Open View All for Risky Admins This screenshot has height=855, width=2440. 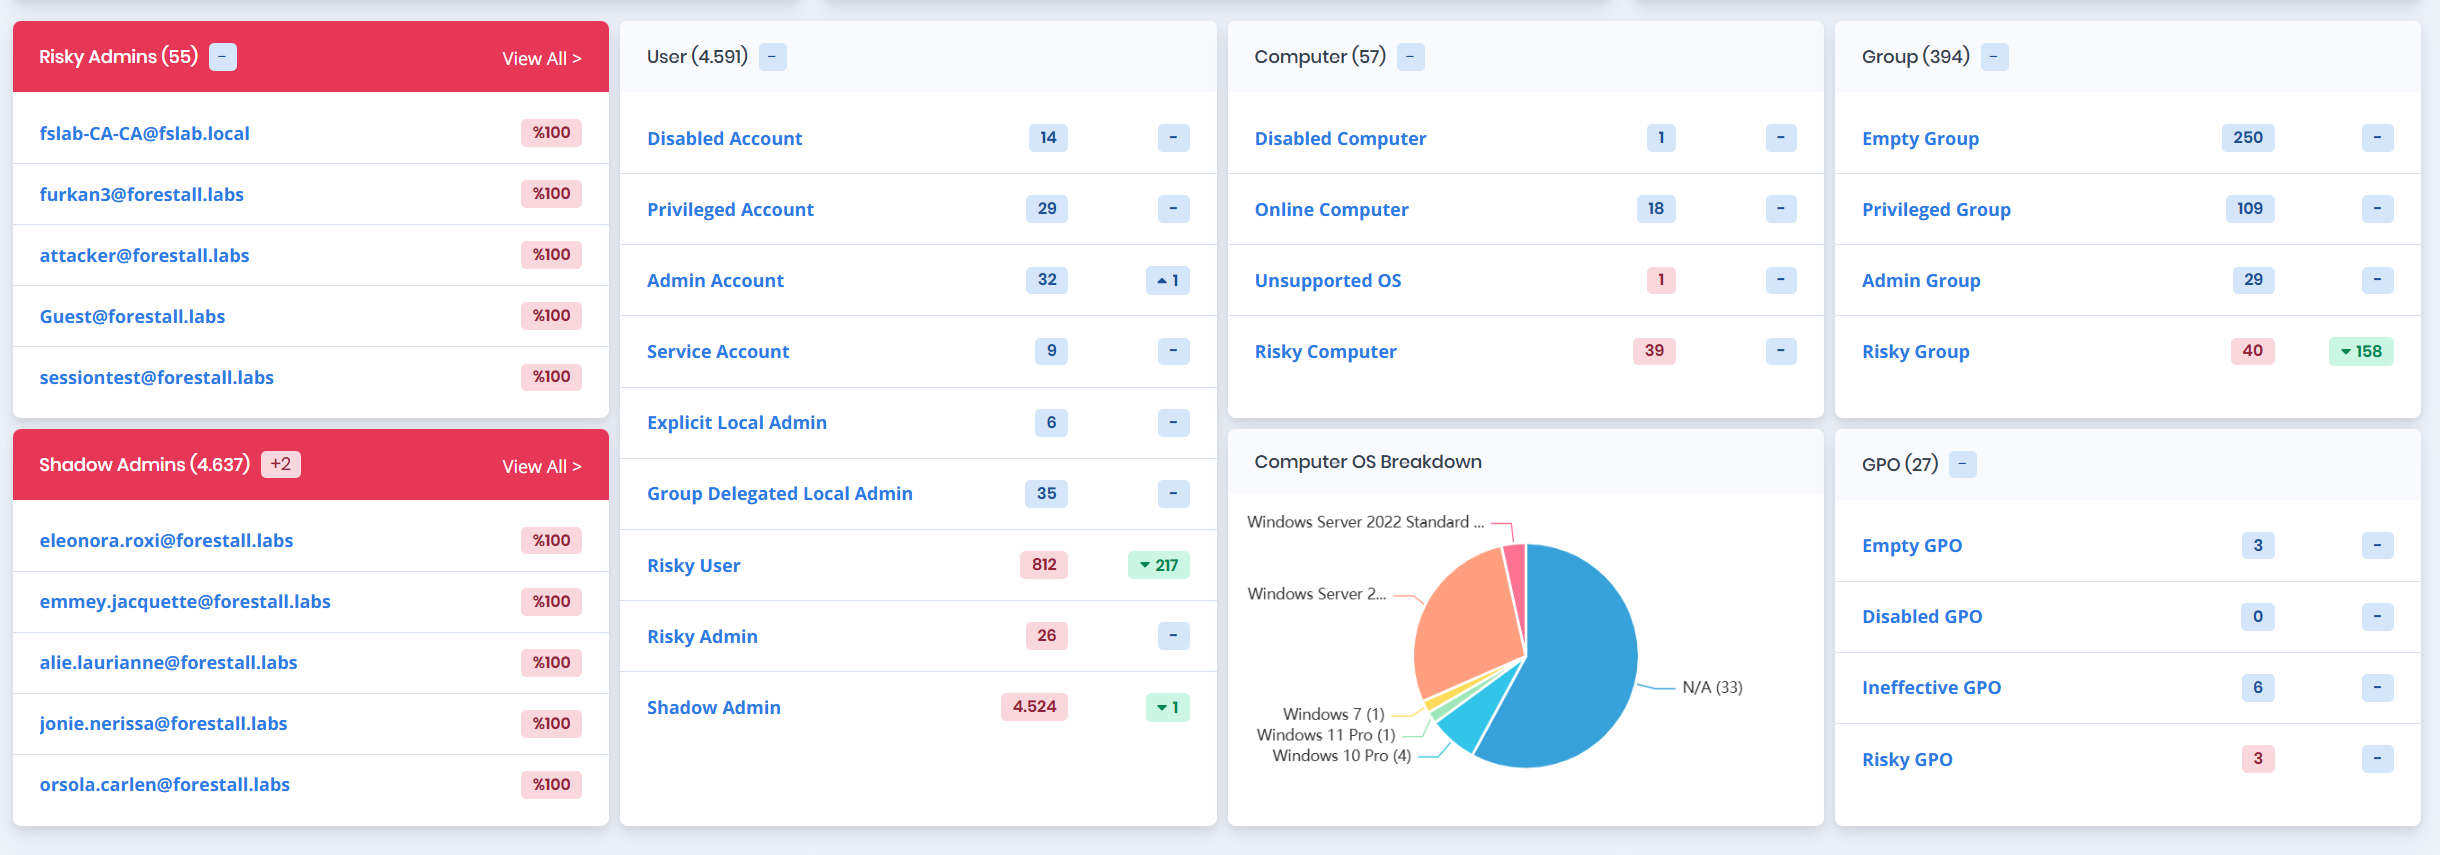tap(541, 59)
